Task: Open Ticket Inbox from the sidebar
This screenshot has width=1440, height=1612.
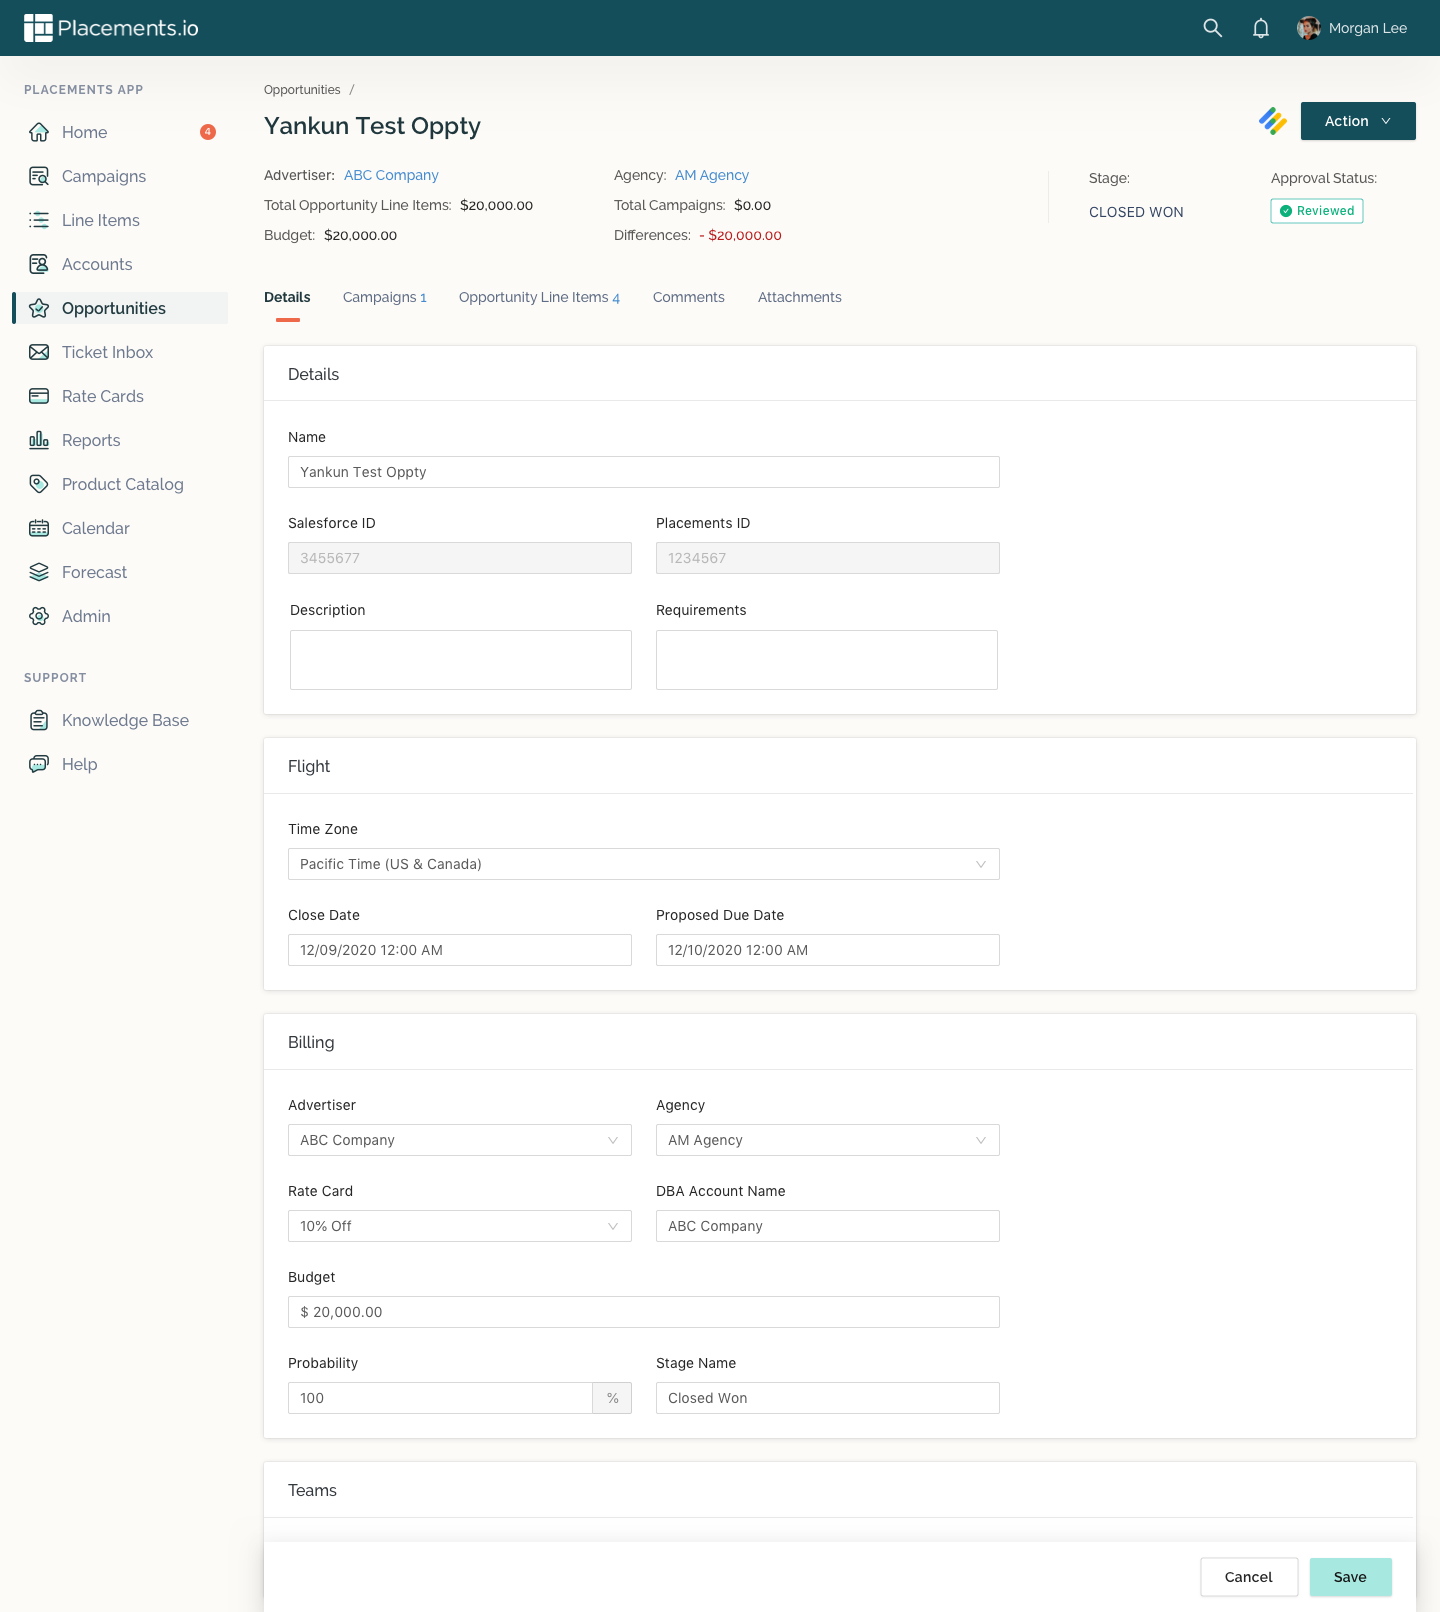Action: point(107,352)
